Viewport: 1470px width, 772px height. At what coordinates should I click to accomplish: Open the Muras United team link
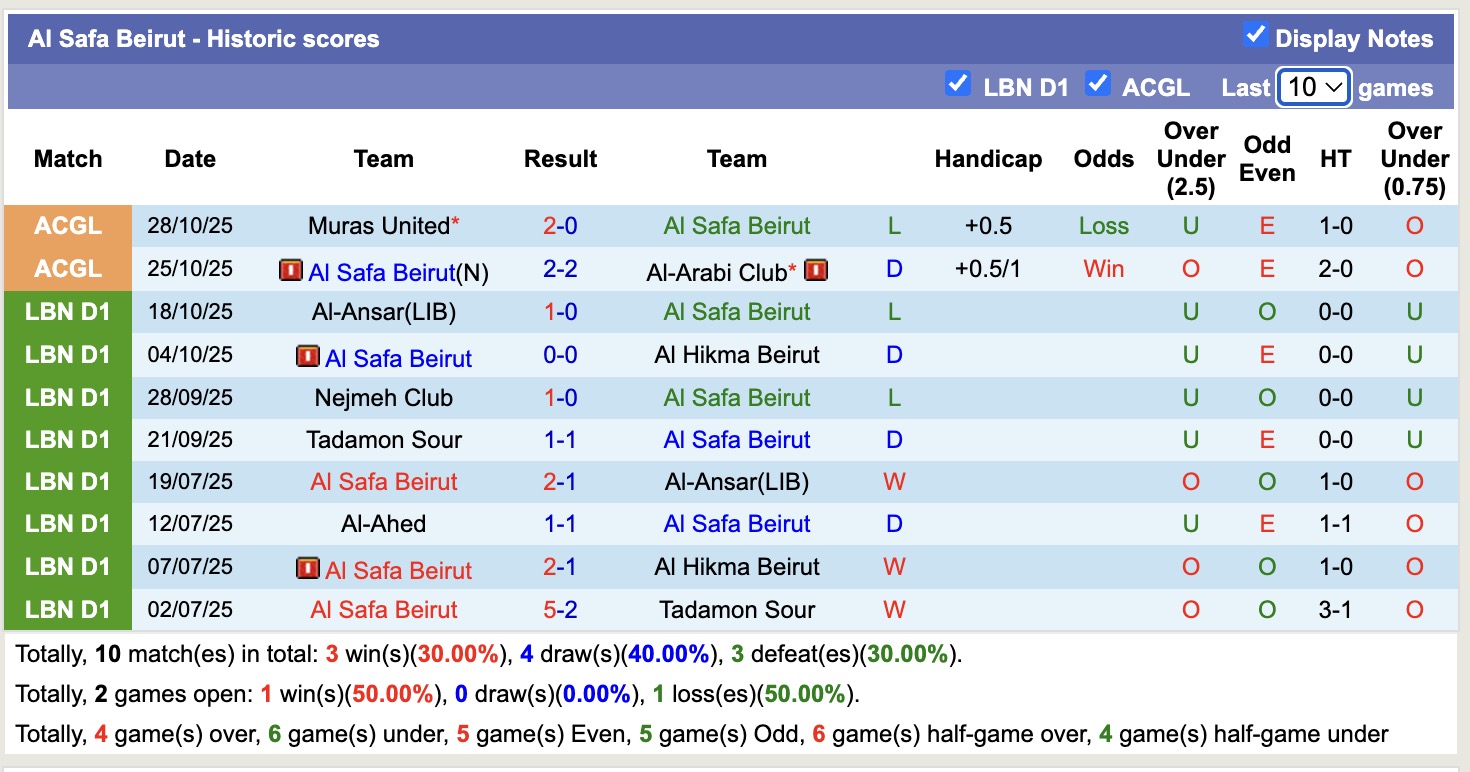pyautogui.click(x=376, y=226)
